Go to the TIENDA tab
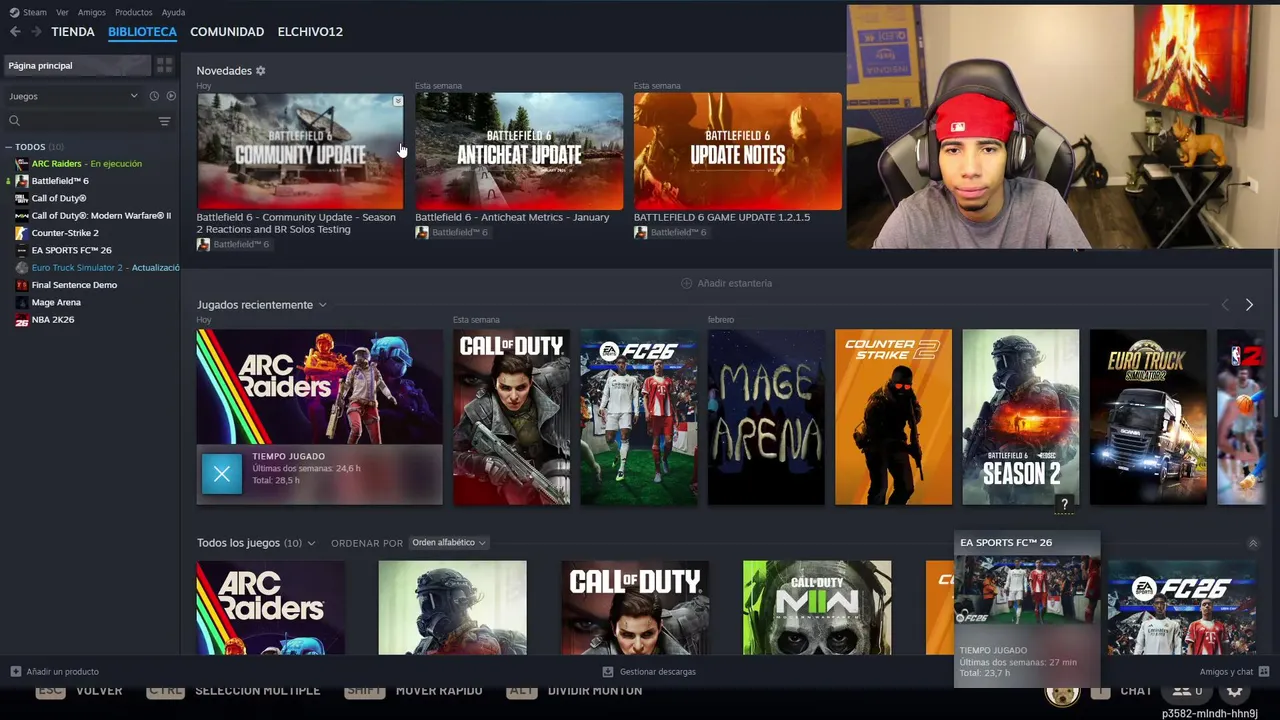Image resolution: width=1280 pixels, height=720 pixels. [73, 32]
